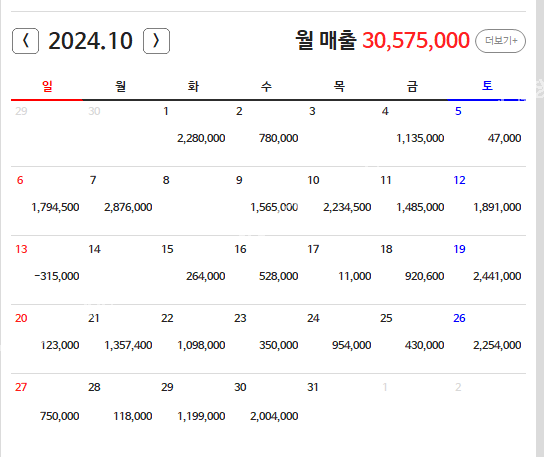Select the negative amount -315,000 on the 13th

(57, 276)
